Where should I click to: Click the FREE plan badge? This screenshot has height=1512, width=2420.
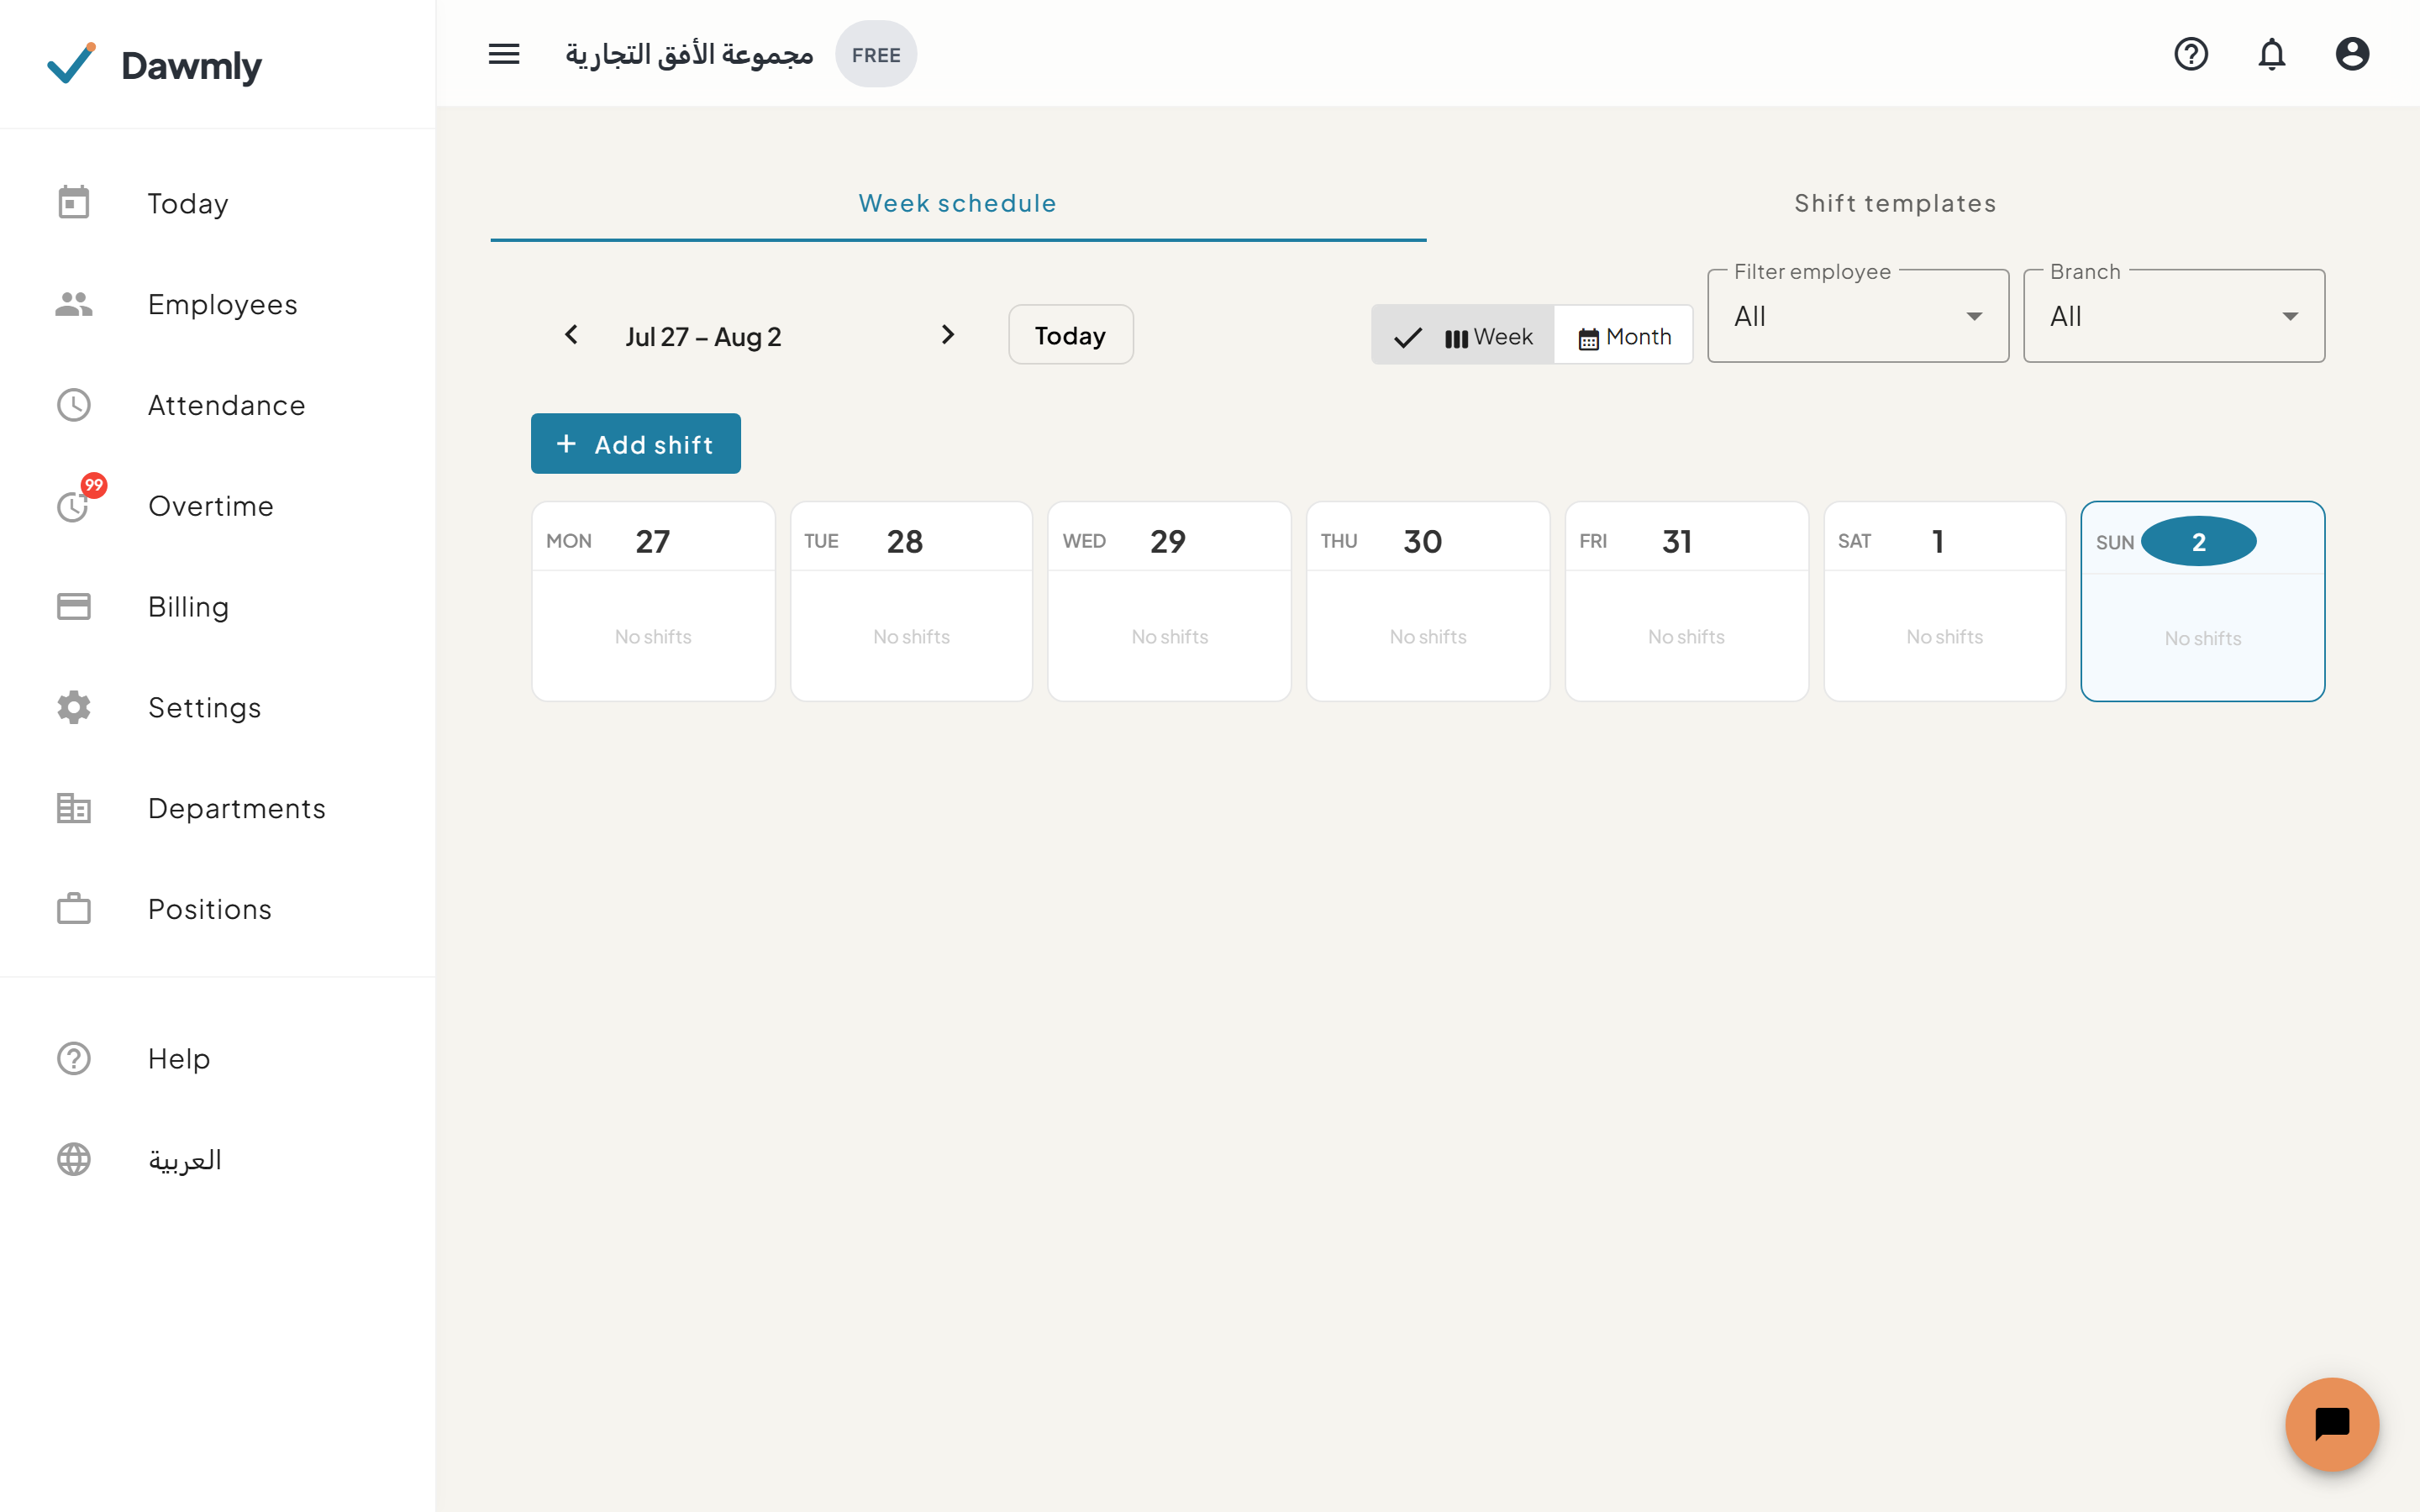tap(876, 55)
